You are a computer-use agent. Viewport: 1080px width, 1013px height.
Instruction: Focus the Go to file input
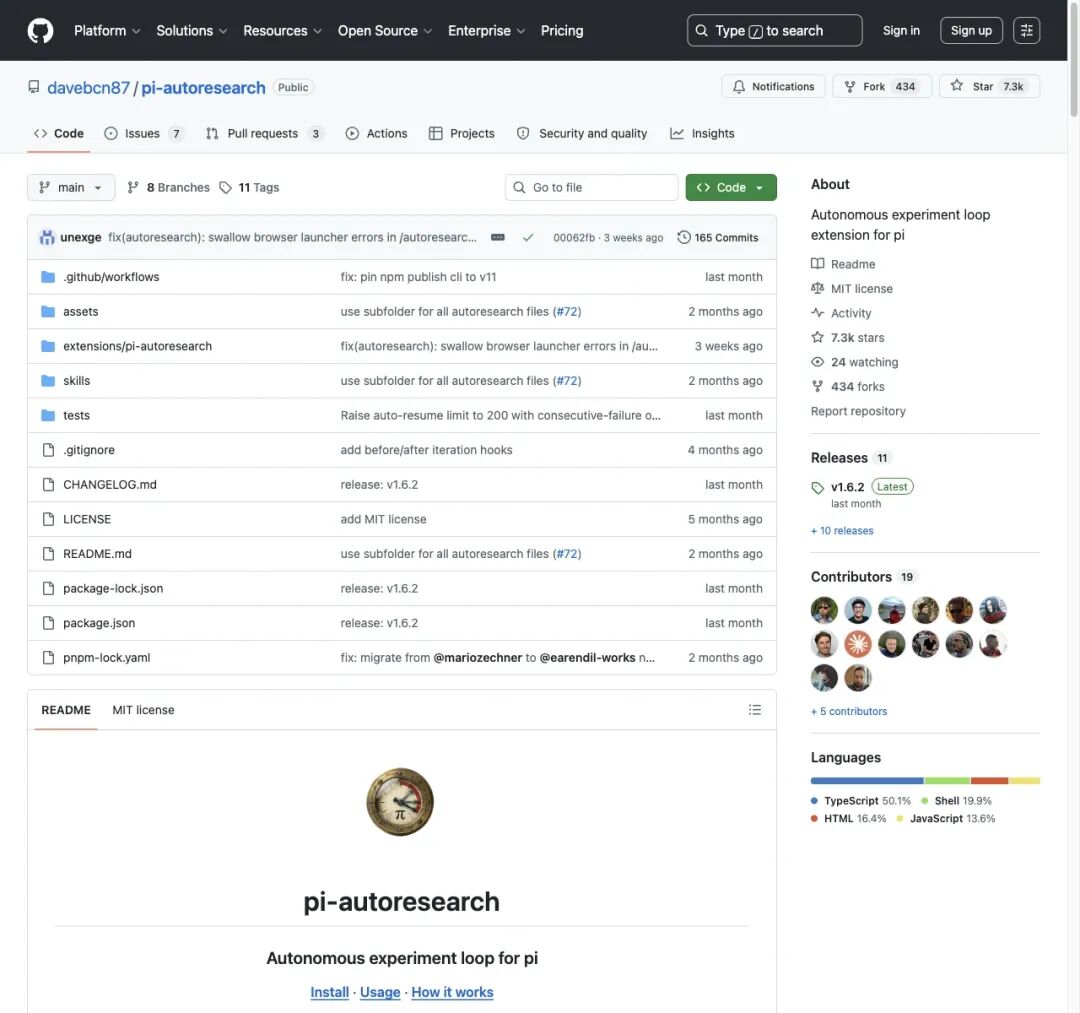click(592, 187)
